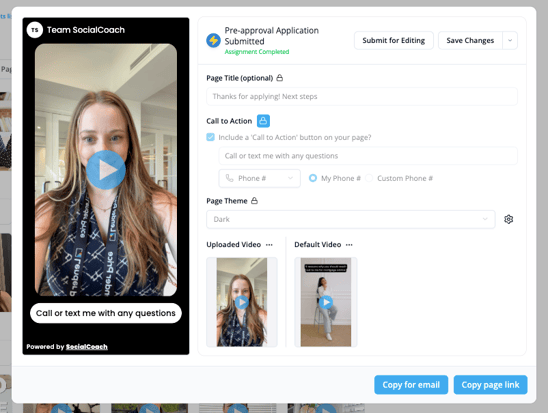
Task: Open the Default Video options ellipsis
Action: [x=349, y=245]
